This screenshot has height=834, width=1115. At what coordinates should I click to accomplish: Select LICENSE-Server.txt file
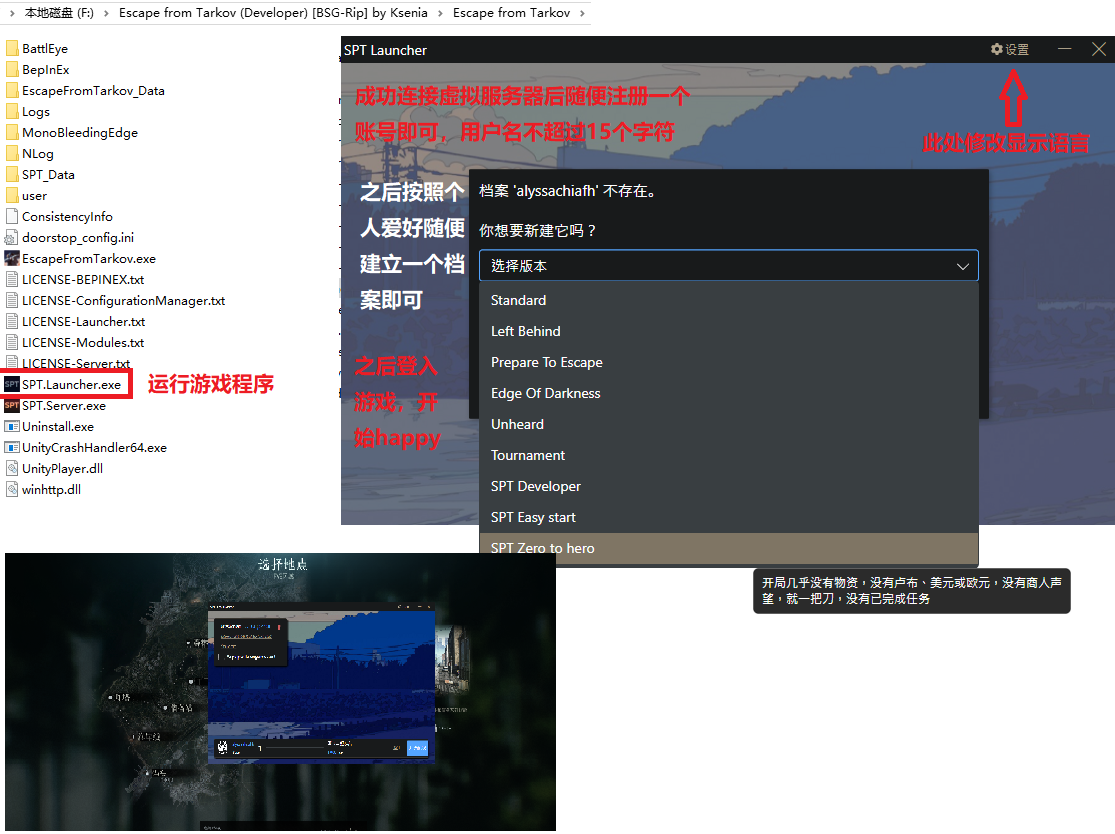(68, 363)
